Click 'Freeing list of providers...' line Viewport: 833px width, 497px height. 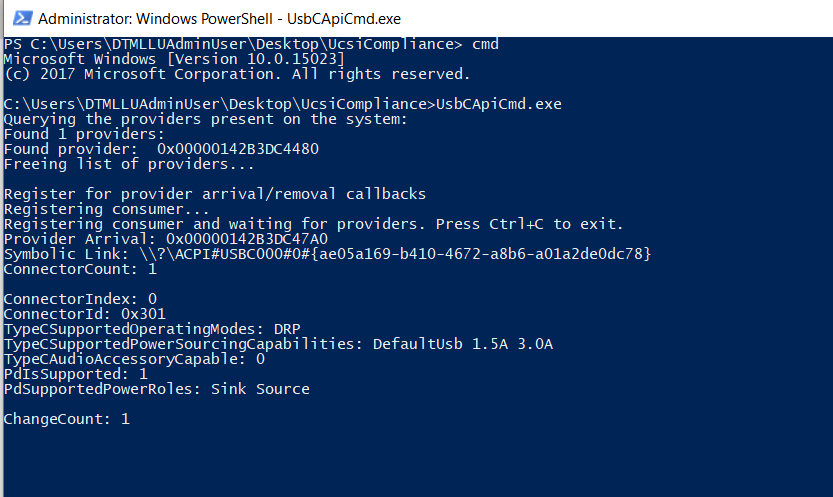pos(129,164)
